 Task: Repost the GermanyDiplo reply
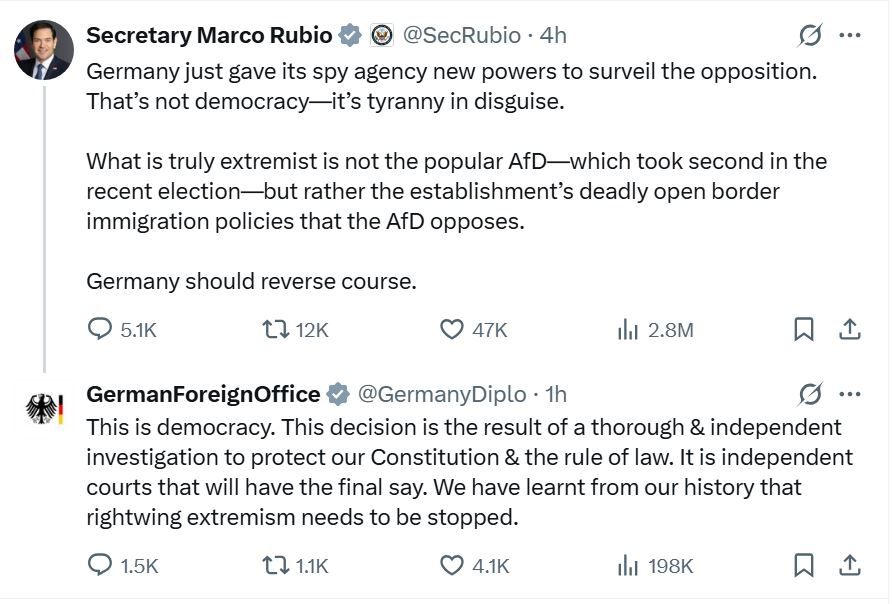(277, 565)
